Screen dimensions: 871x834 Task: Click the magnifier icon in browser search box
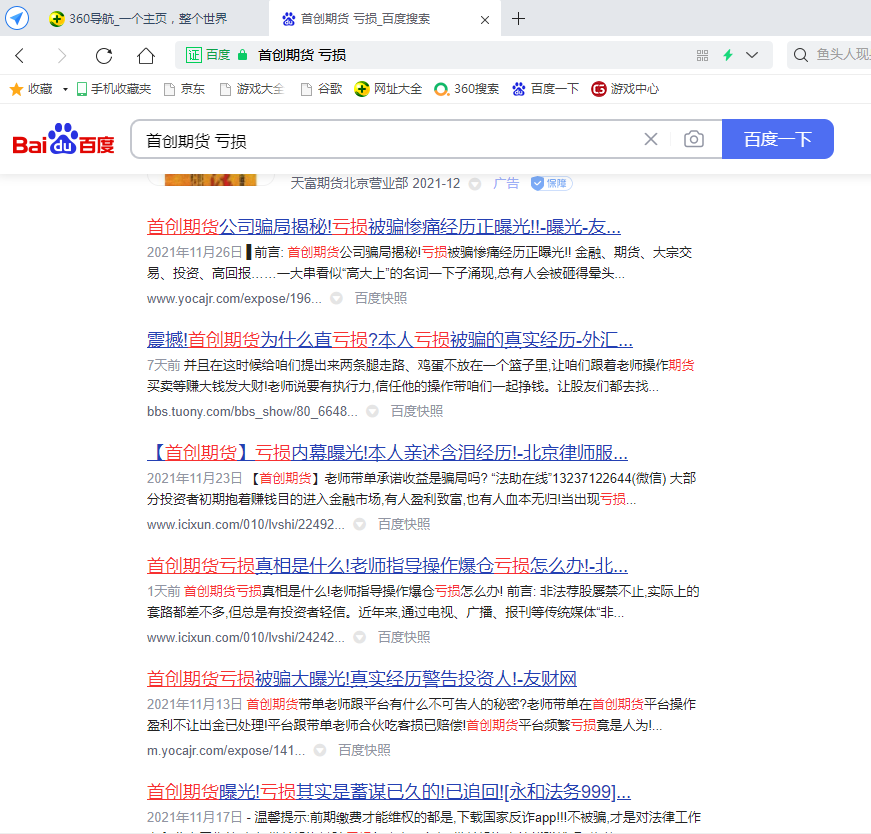coord(800,55)
